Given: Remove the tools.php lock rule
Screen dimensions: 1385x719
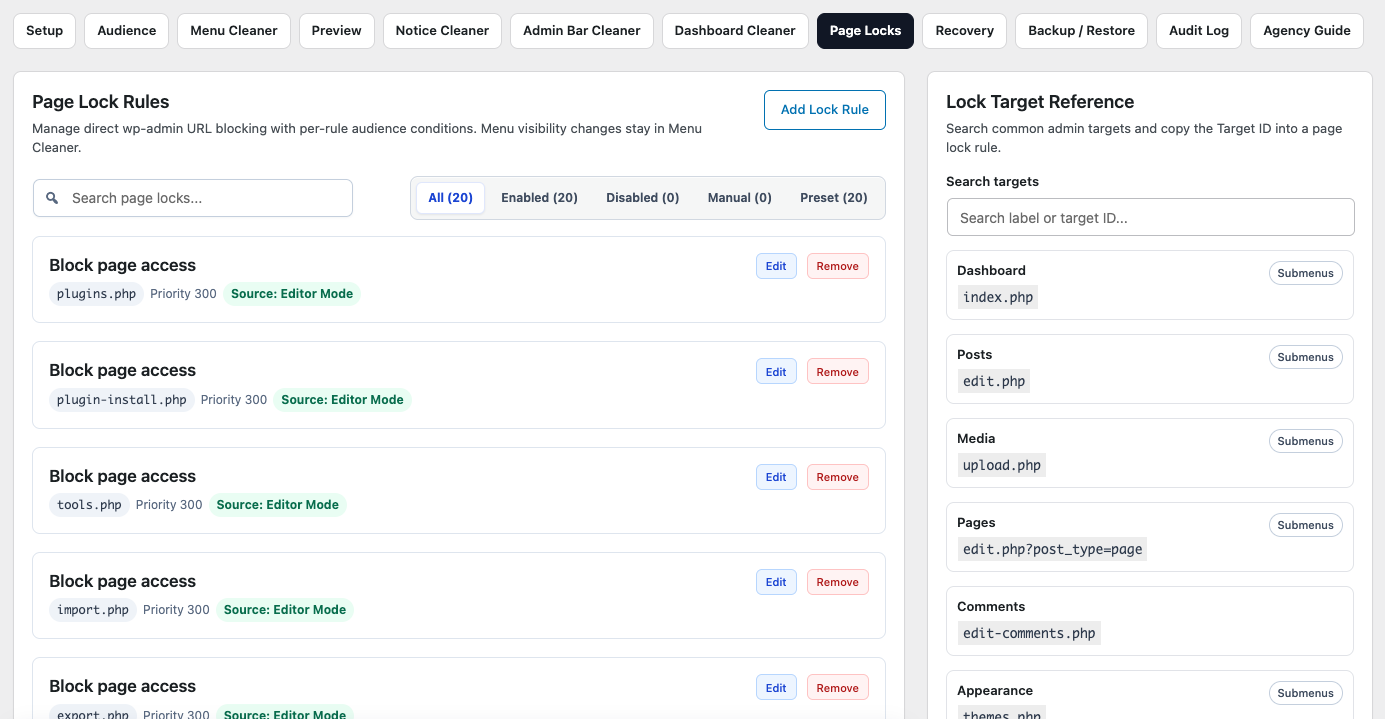Looking at the screenshot, I should pos(838,477).
